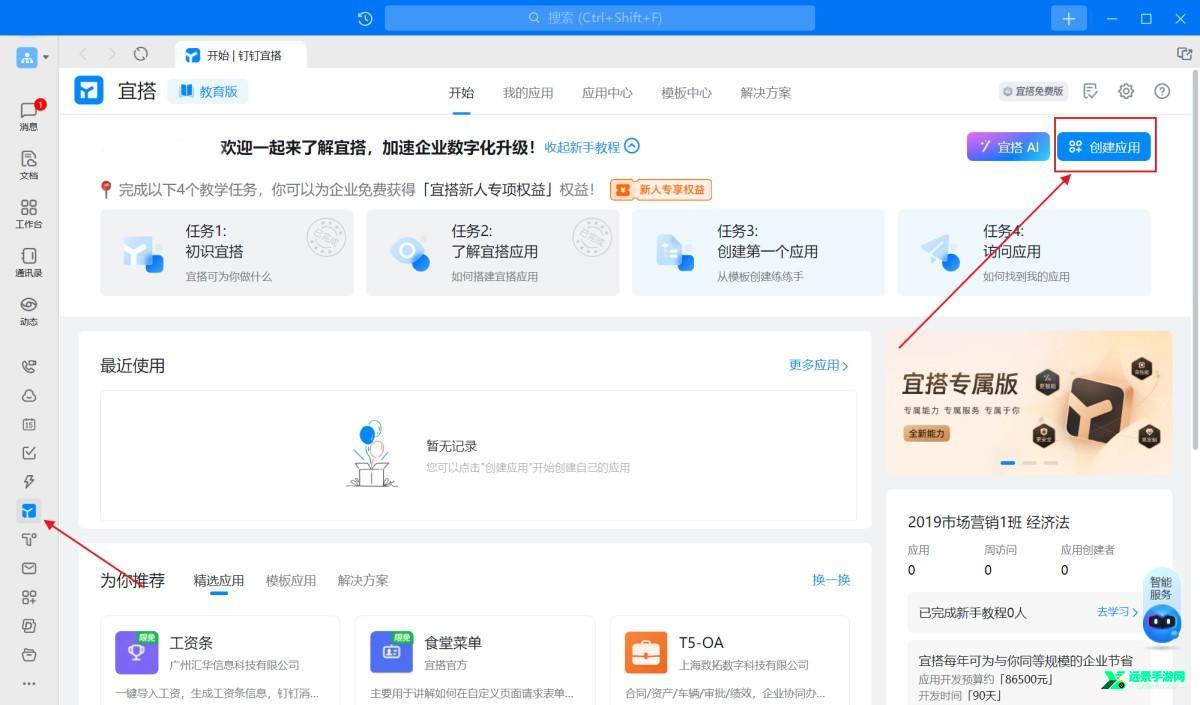Click the 教育版 badge
The height and width of the screenshot is (705, 1200).
pyautogui.click(x=208, y=91)
